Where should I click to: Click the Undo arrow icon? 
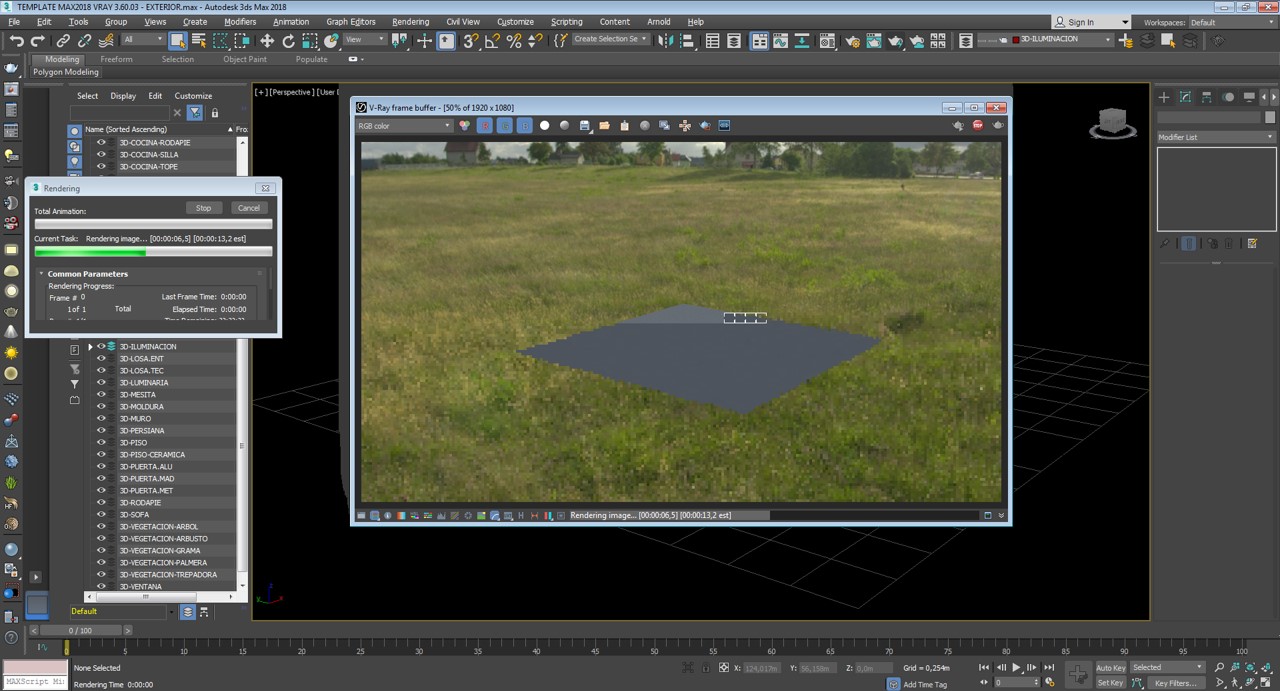tap(17, 41)
